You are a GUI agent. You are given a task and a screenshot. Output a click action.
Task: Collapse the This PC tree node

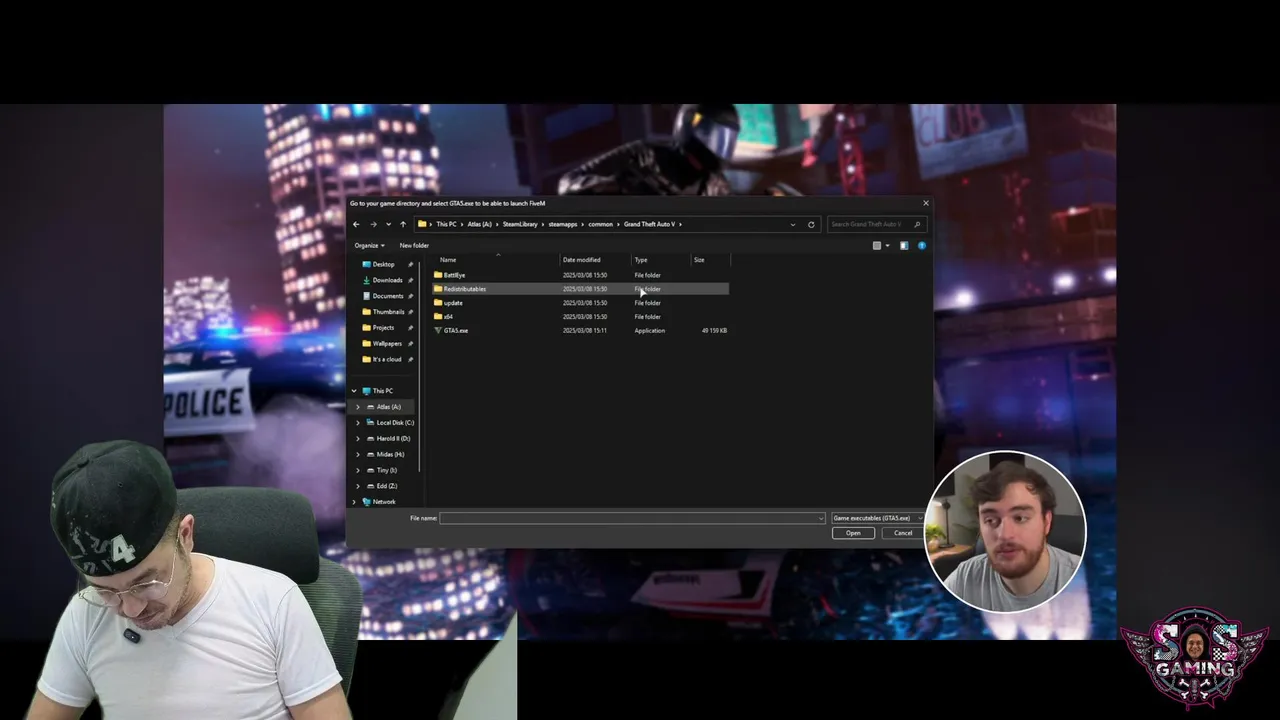point(353,391)
